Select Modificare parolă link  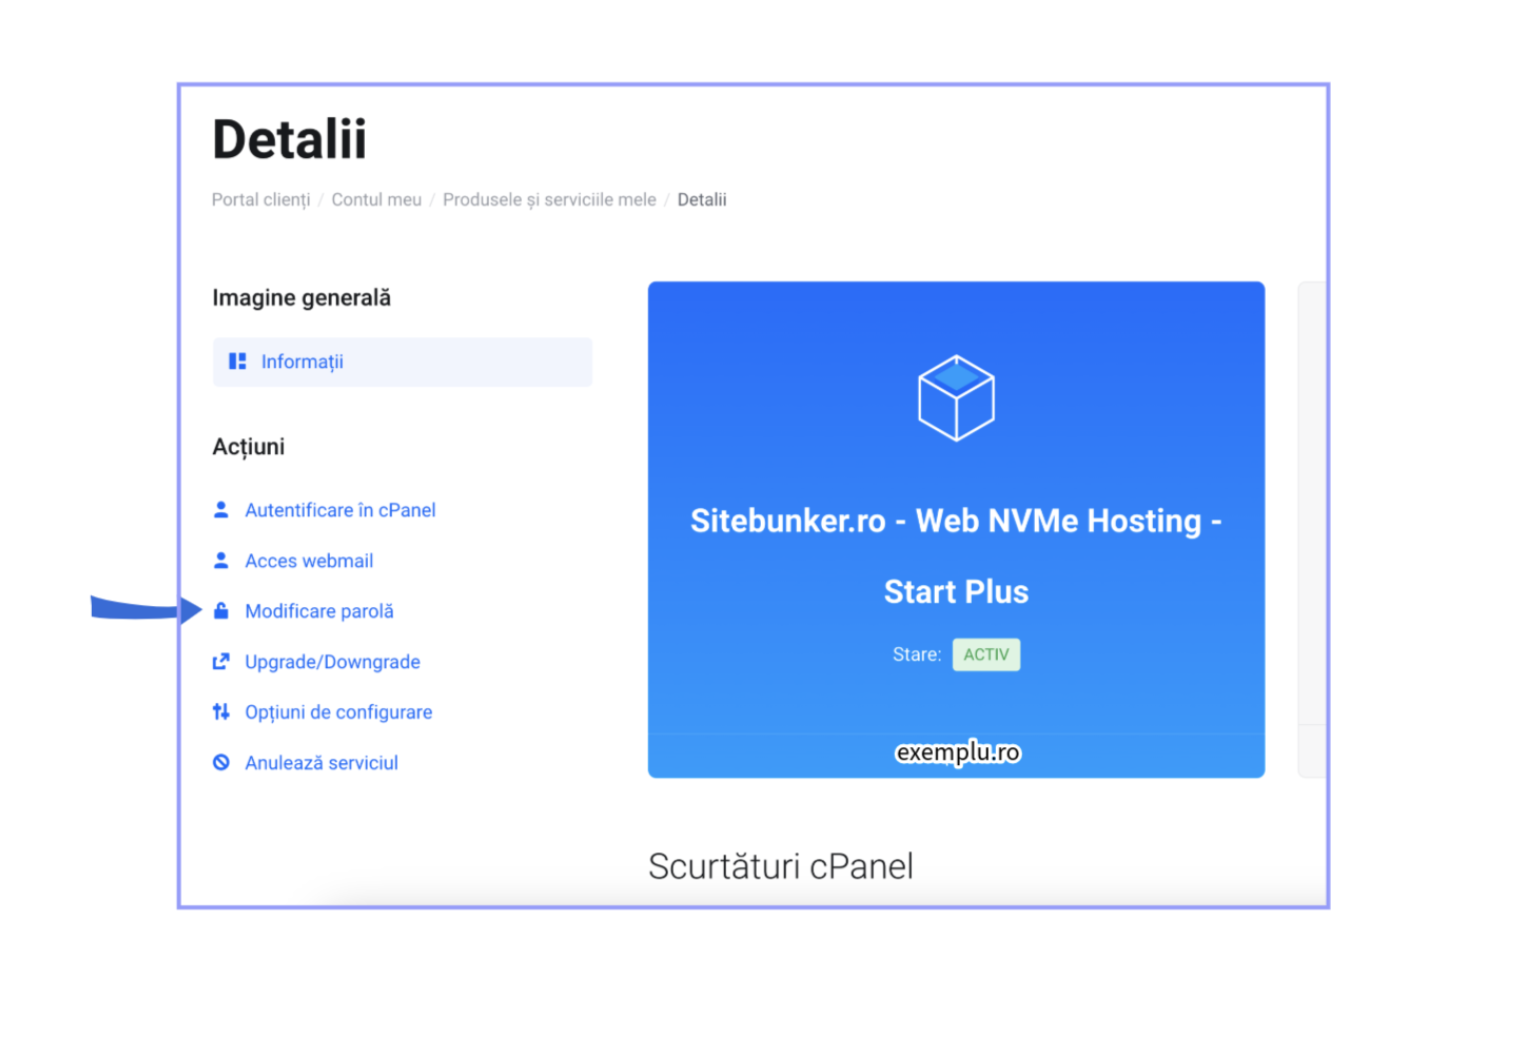[319, 611]
